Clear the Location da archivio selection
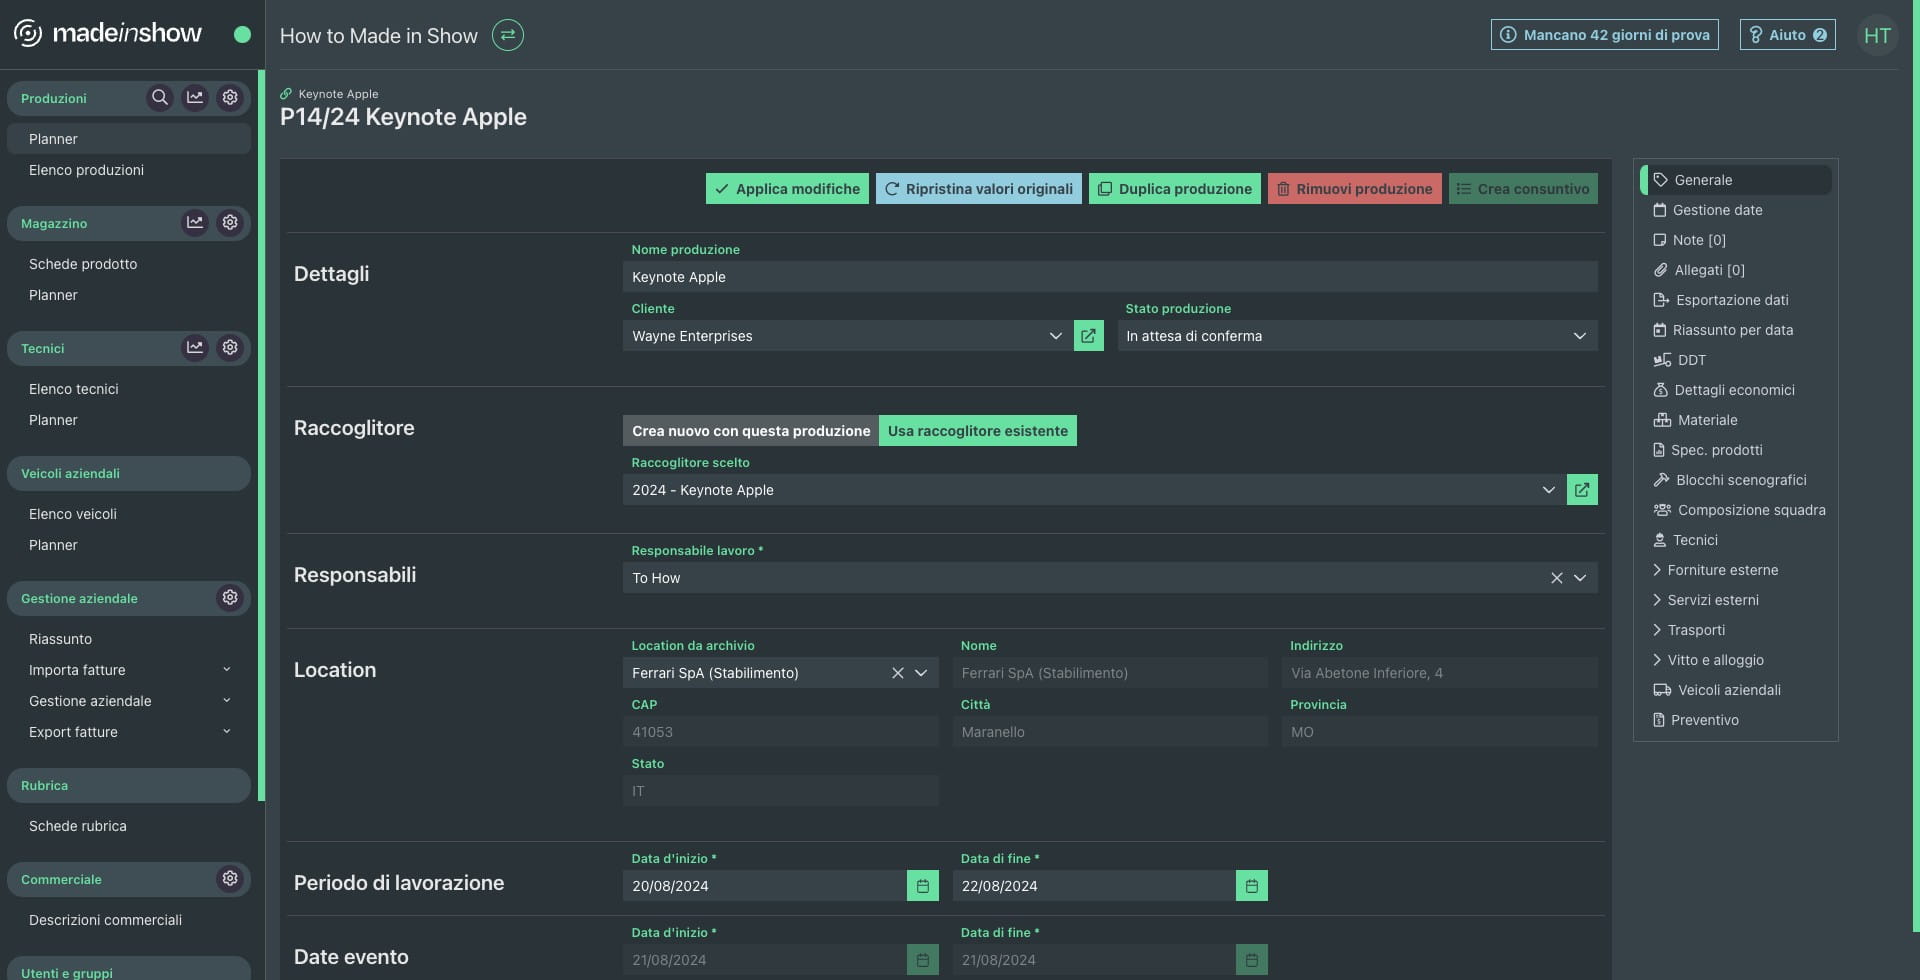1920x980 pixels. tap(897, 673)
